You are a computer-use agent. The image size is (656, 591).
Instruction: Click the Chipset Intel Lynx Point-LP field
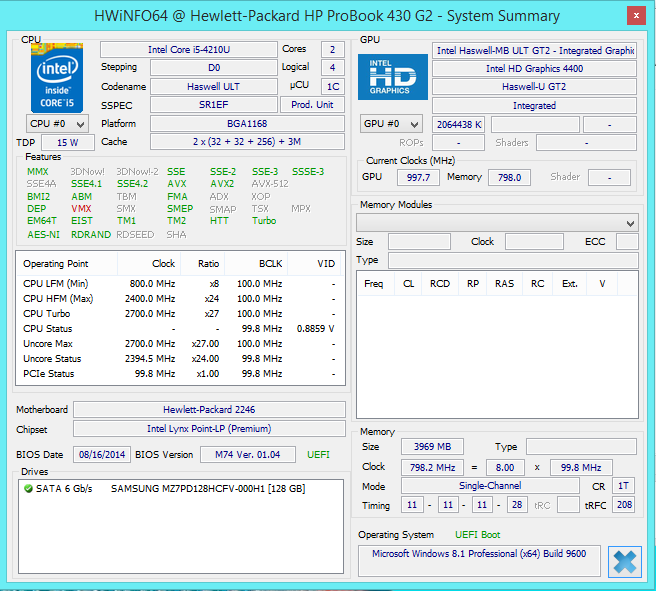coord(209,429)
